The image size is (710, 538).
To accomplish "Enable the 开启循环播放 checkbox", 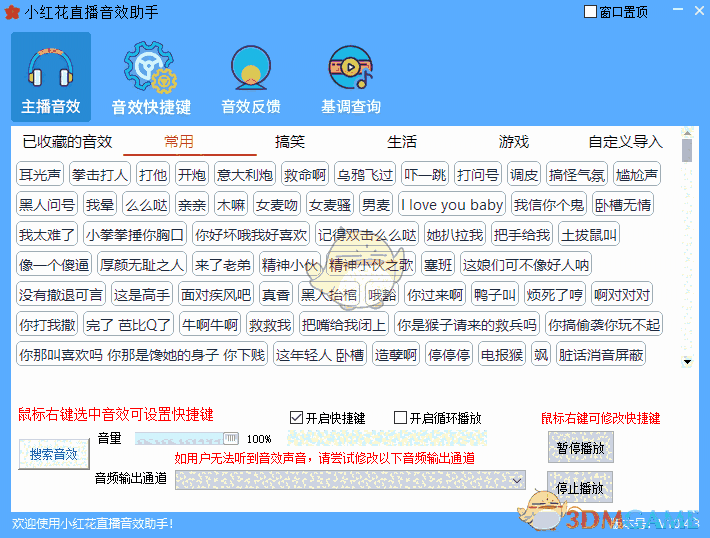I will [400, 418].
